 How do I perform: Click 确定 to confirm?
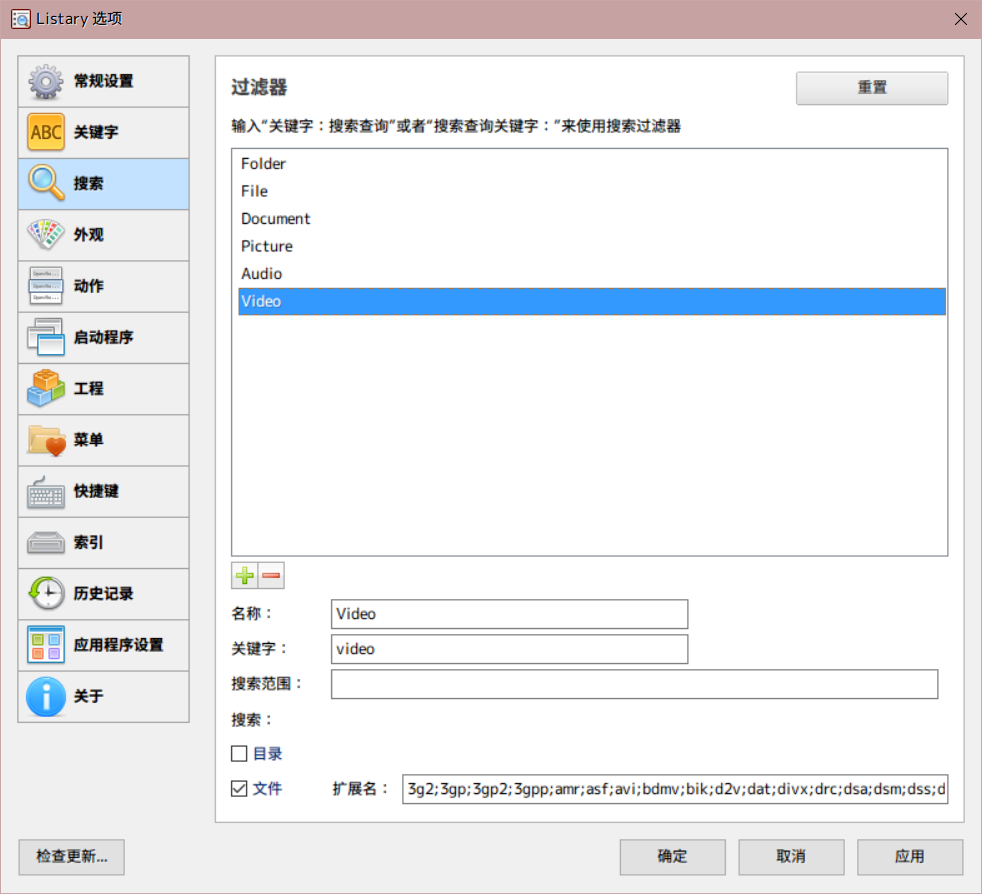(673, 856)
